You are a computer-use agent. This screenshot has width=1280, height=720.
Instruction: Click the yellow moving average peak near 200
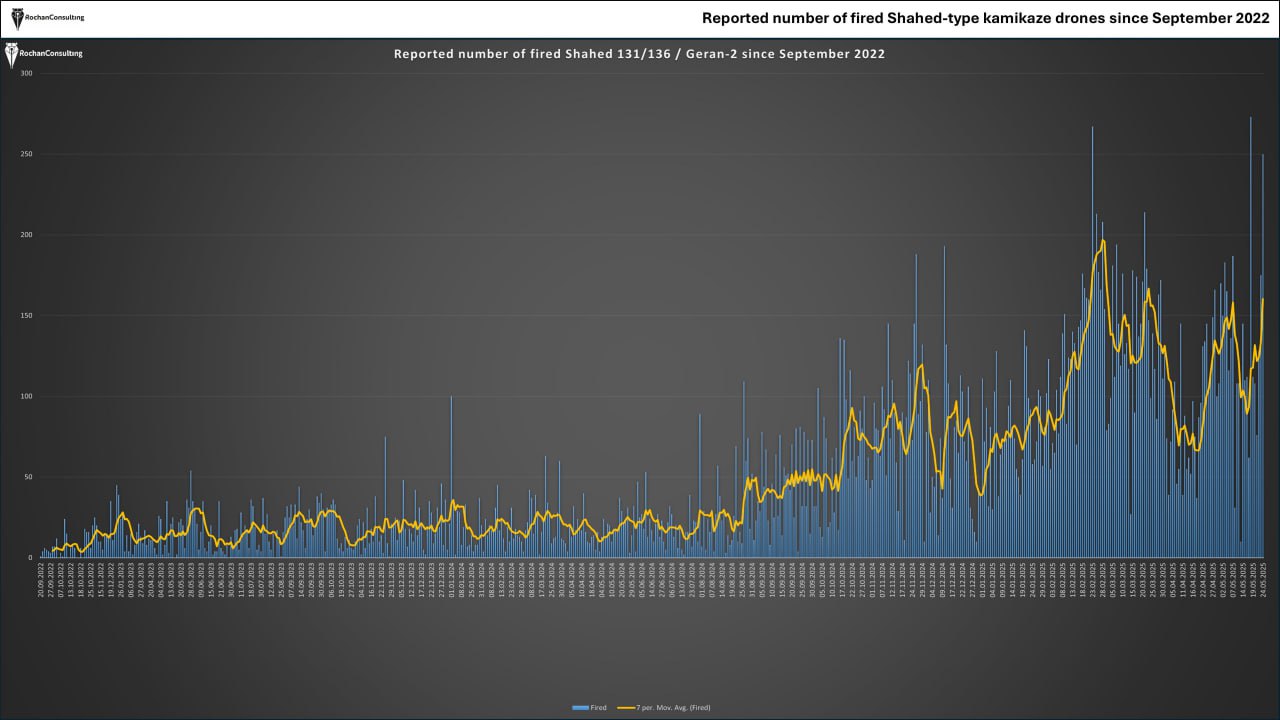click(x=1102, y=241)
